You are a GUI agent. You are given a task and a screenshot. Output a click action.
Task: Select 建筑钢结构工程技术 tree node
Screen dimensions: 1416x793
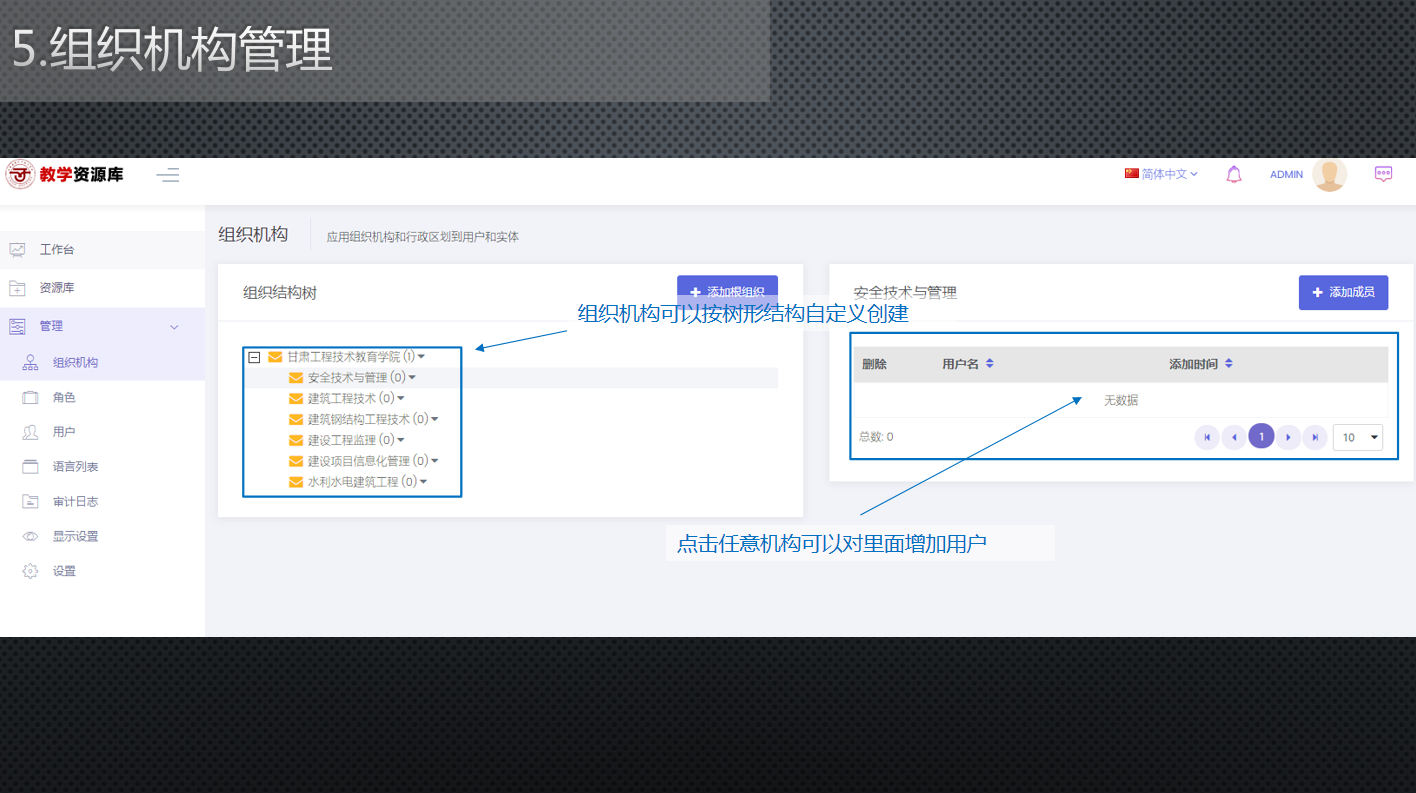click(x=358, y=419)
